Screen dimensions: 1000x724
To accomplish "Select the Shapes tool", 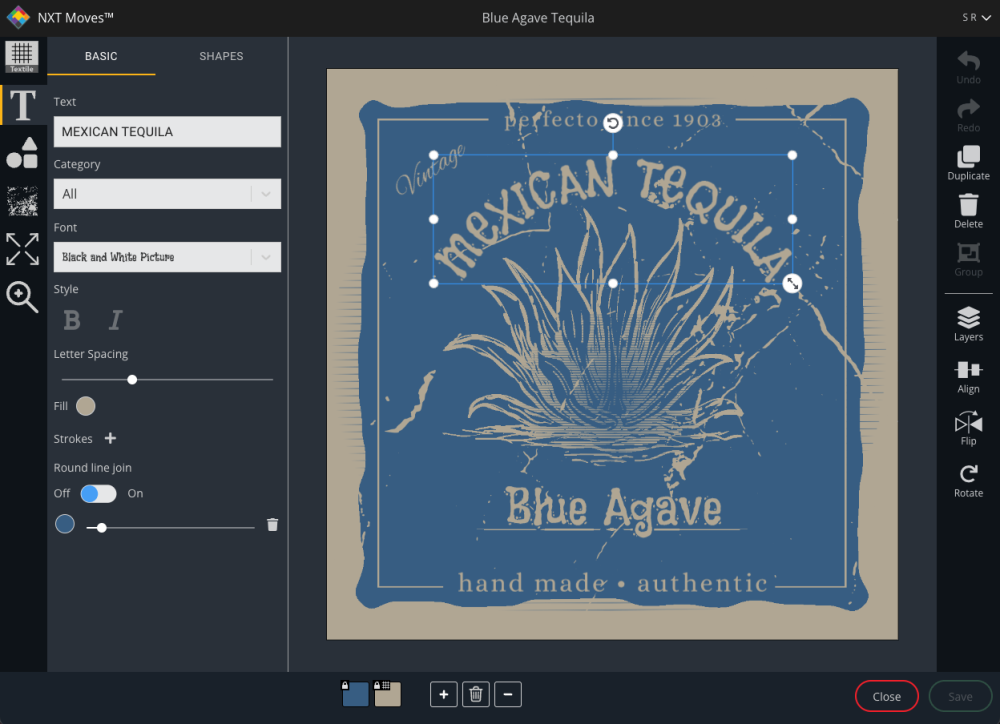I will point(21,152).
